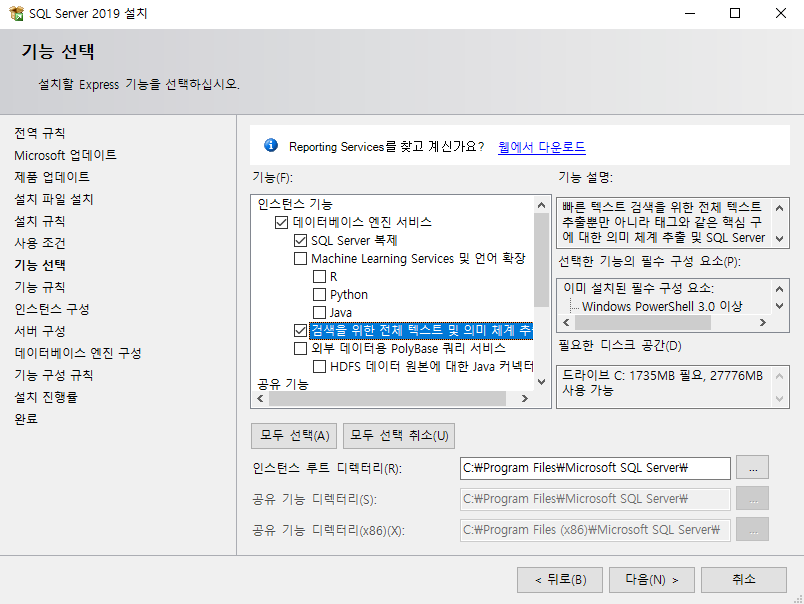
Task: Click feature list scroll up arrow
Action: pyautogui.click(x=541, y=205)
